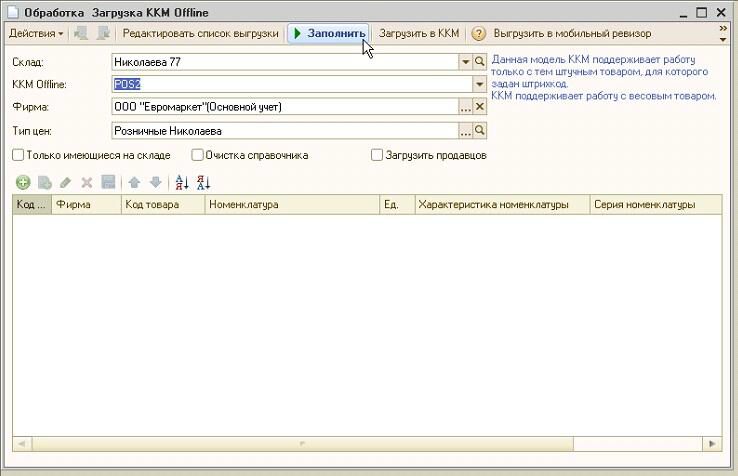The width and height of the screenshot is (738, 476).
Task: Click Характеристика номенклатуры column header
Action: (502, 204)
